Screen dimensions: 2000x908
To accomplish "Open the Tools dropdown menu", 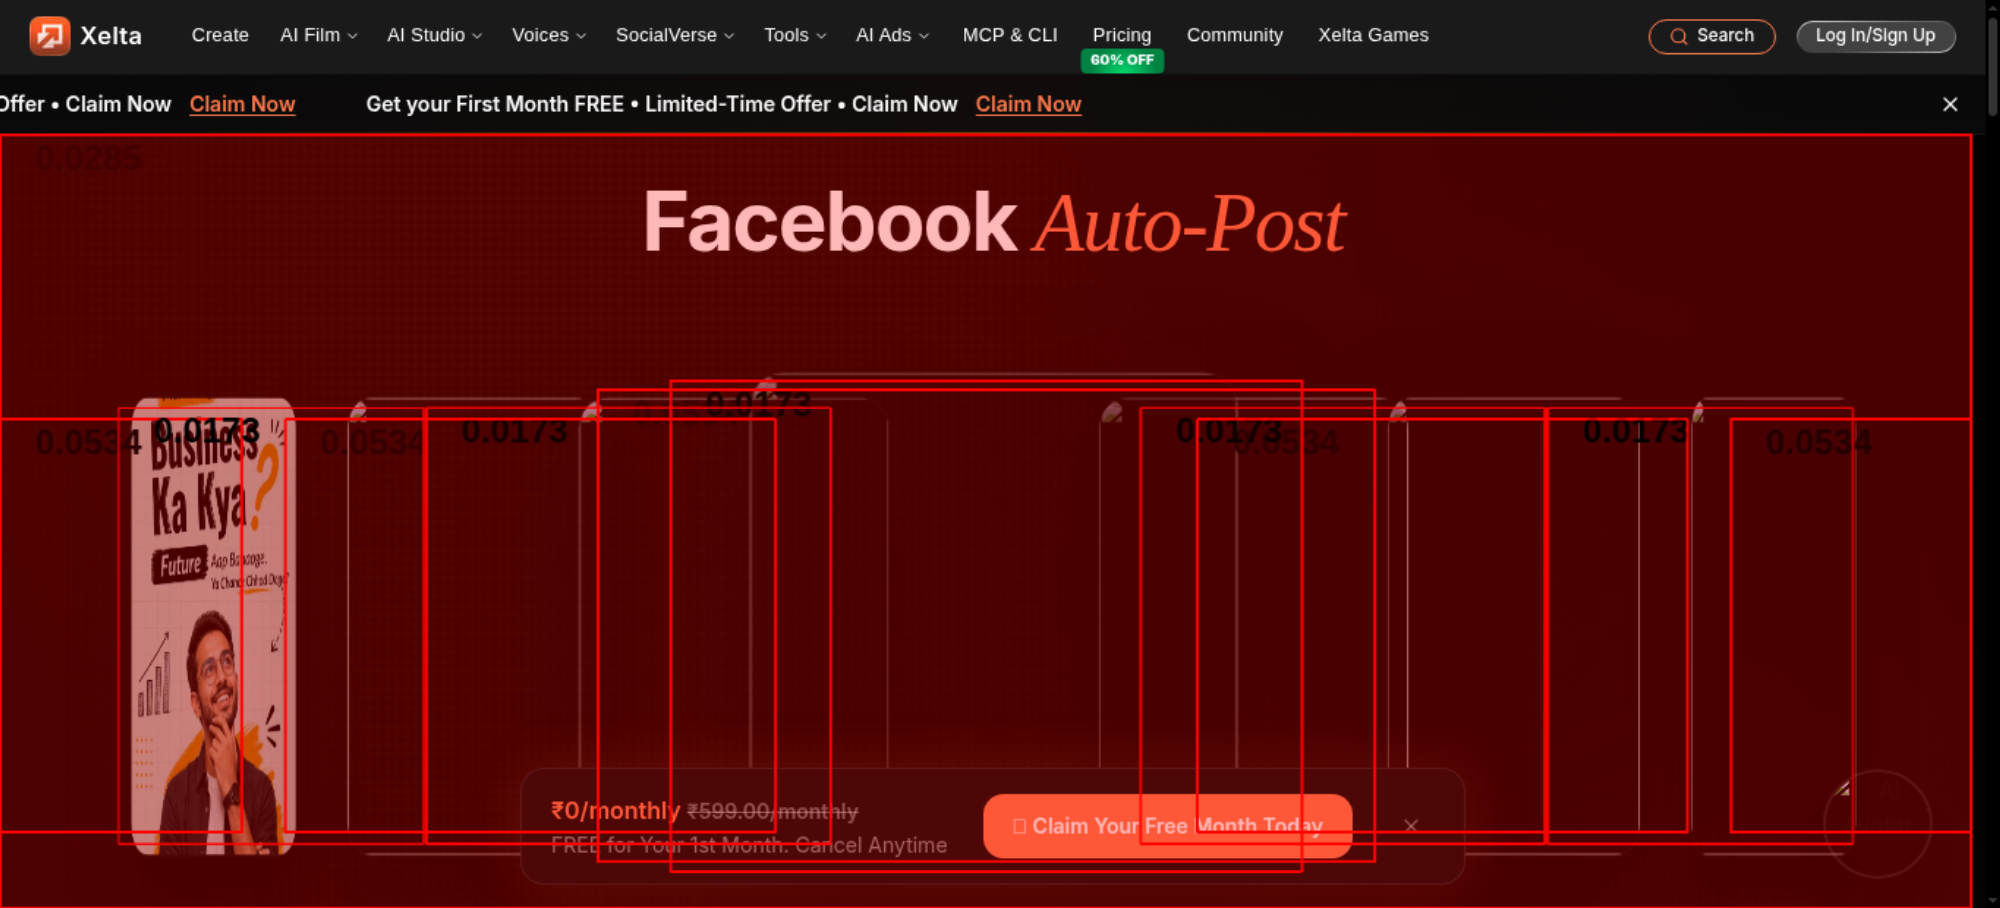I will pyautogui.click(x=795, y=35).
